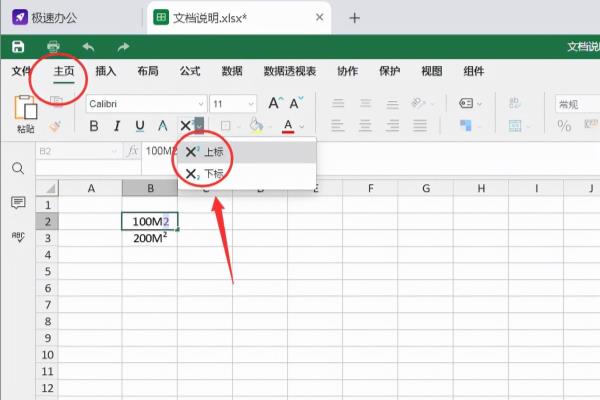Open the search magnifier in the sidebar
Viewport: 600px width, 400px height.
tap(18, 168)
